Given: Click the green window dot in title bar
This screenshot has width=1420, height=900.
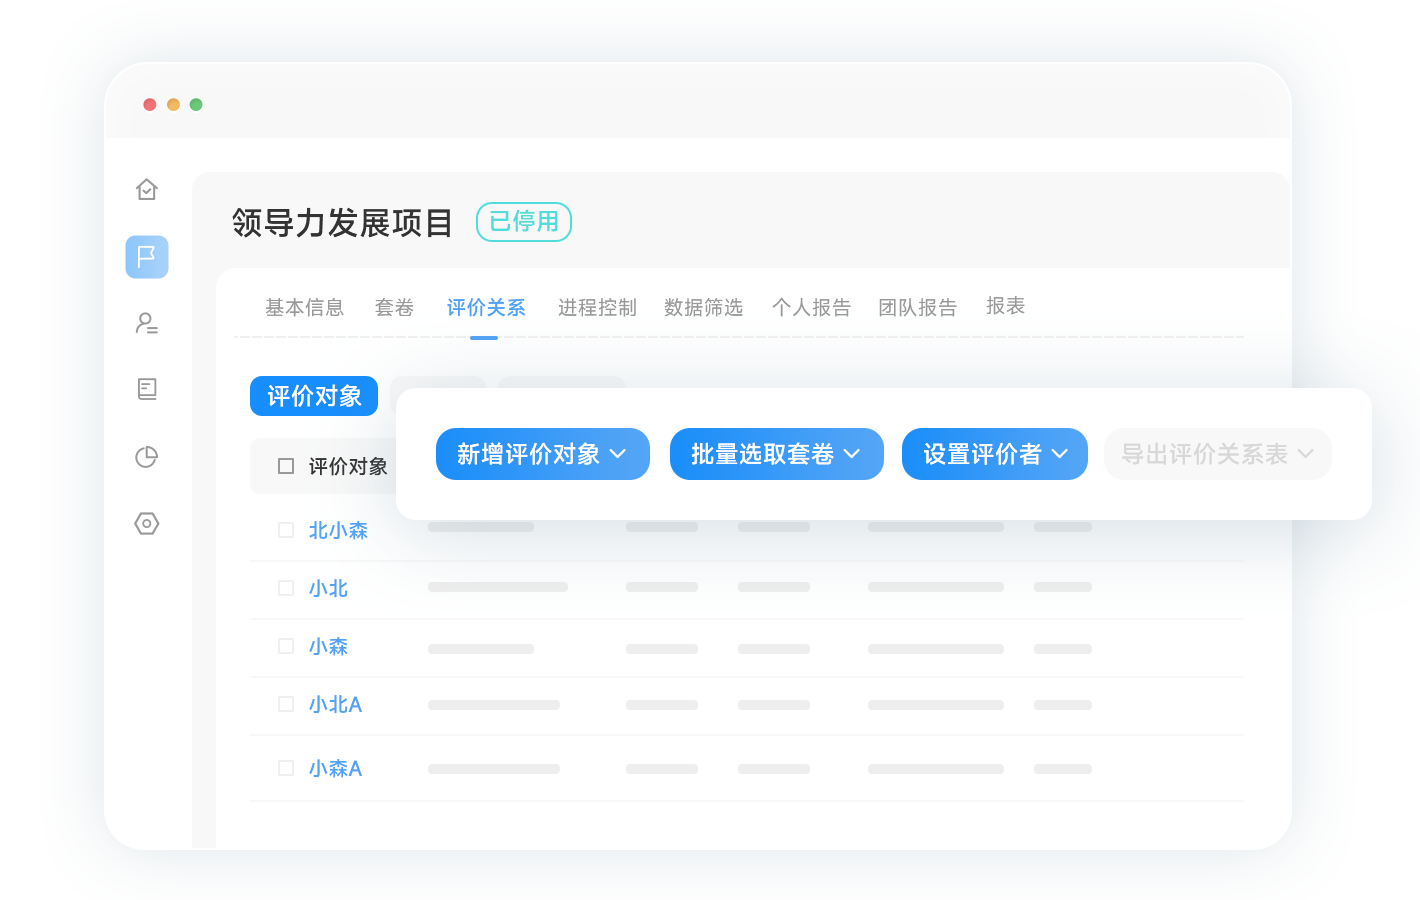Looking at the screenshot, I should tap(196, 104).
